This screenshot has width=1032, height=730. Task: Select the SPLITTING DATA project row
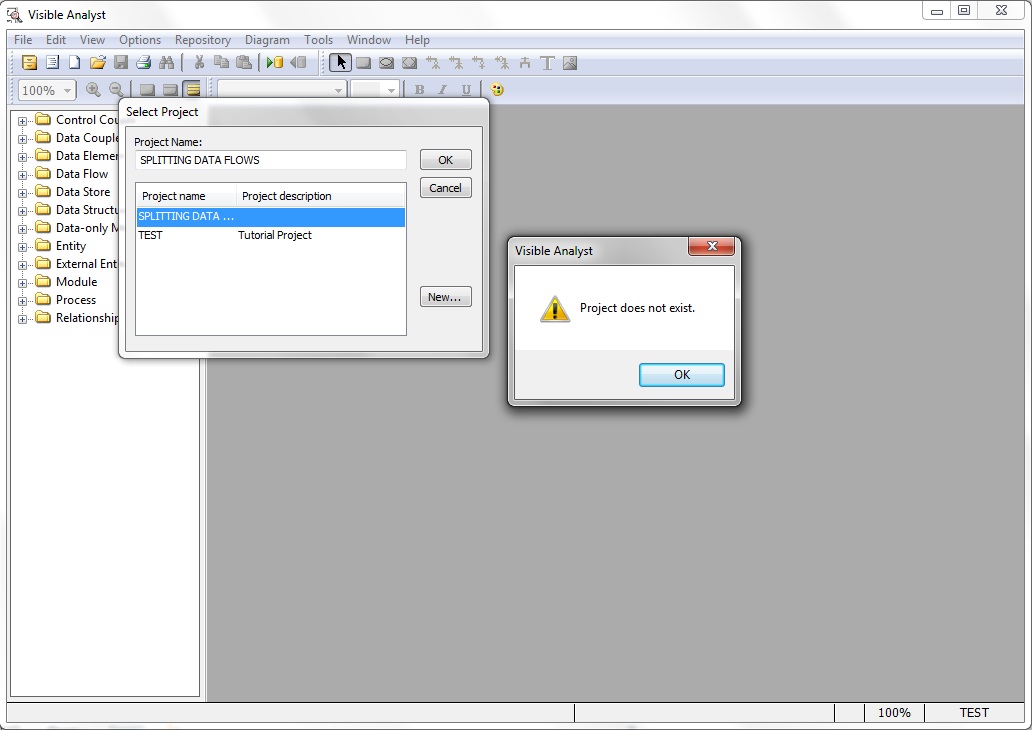[271, 217]
